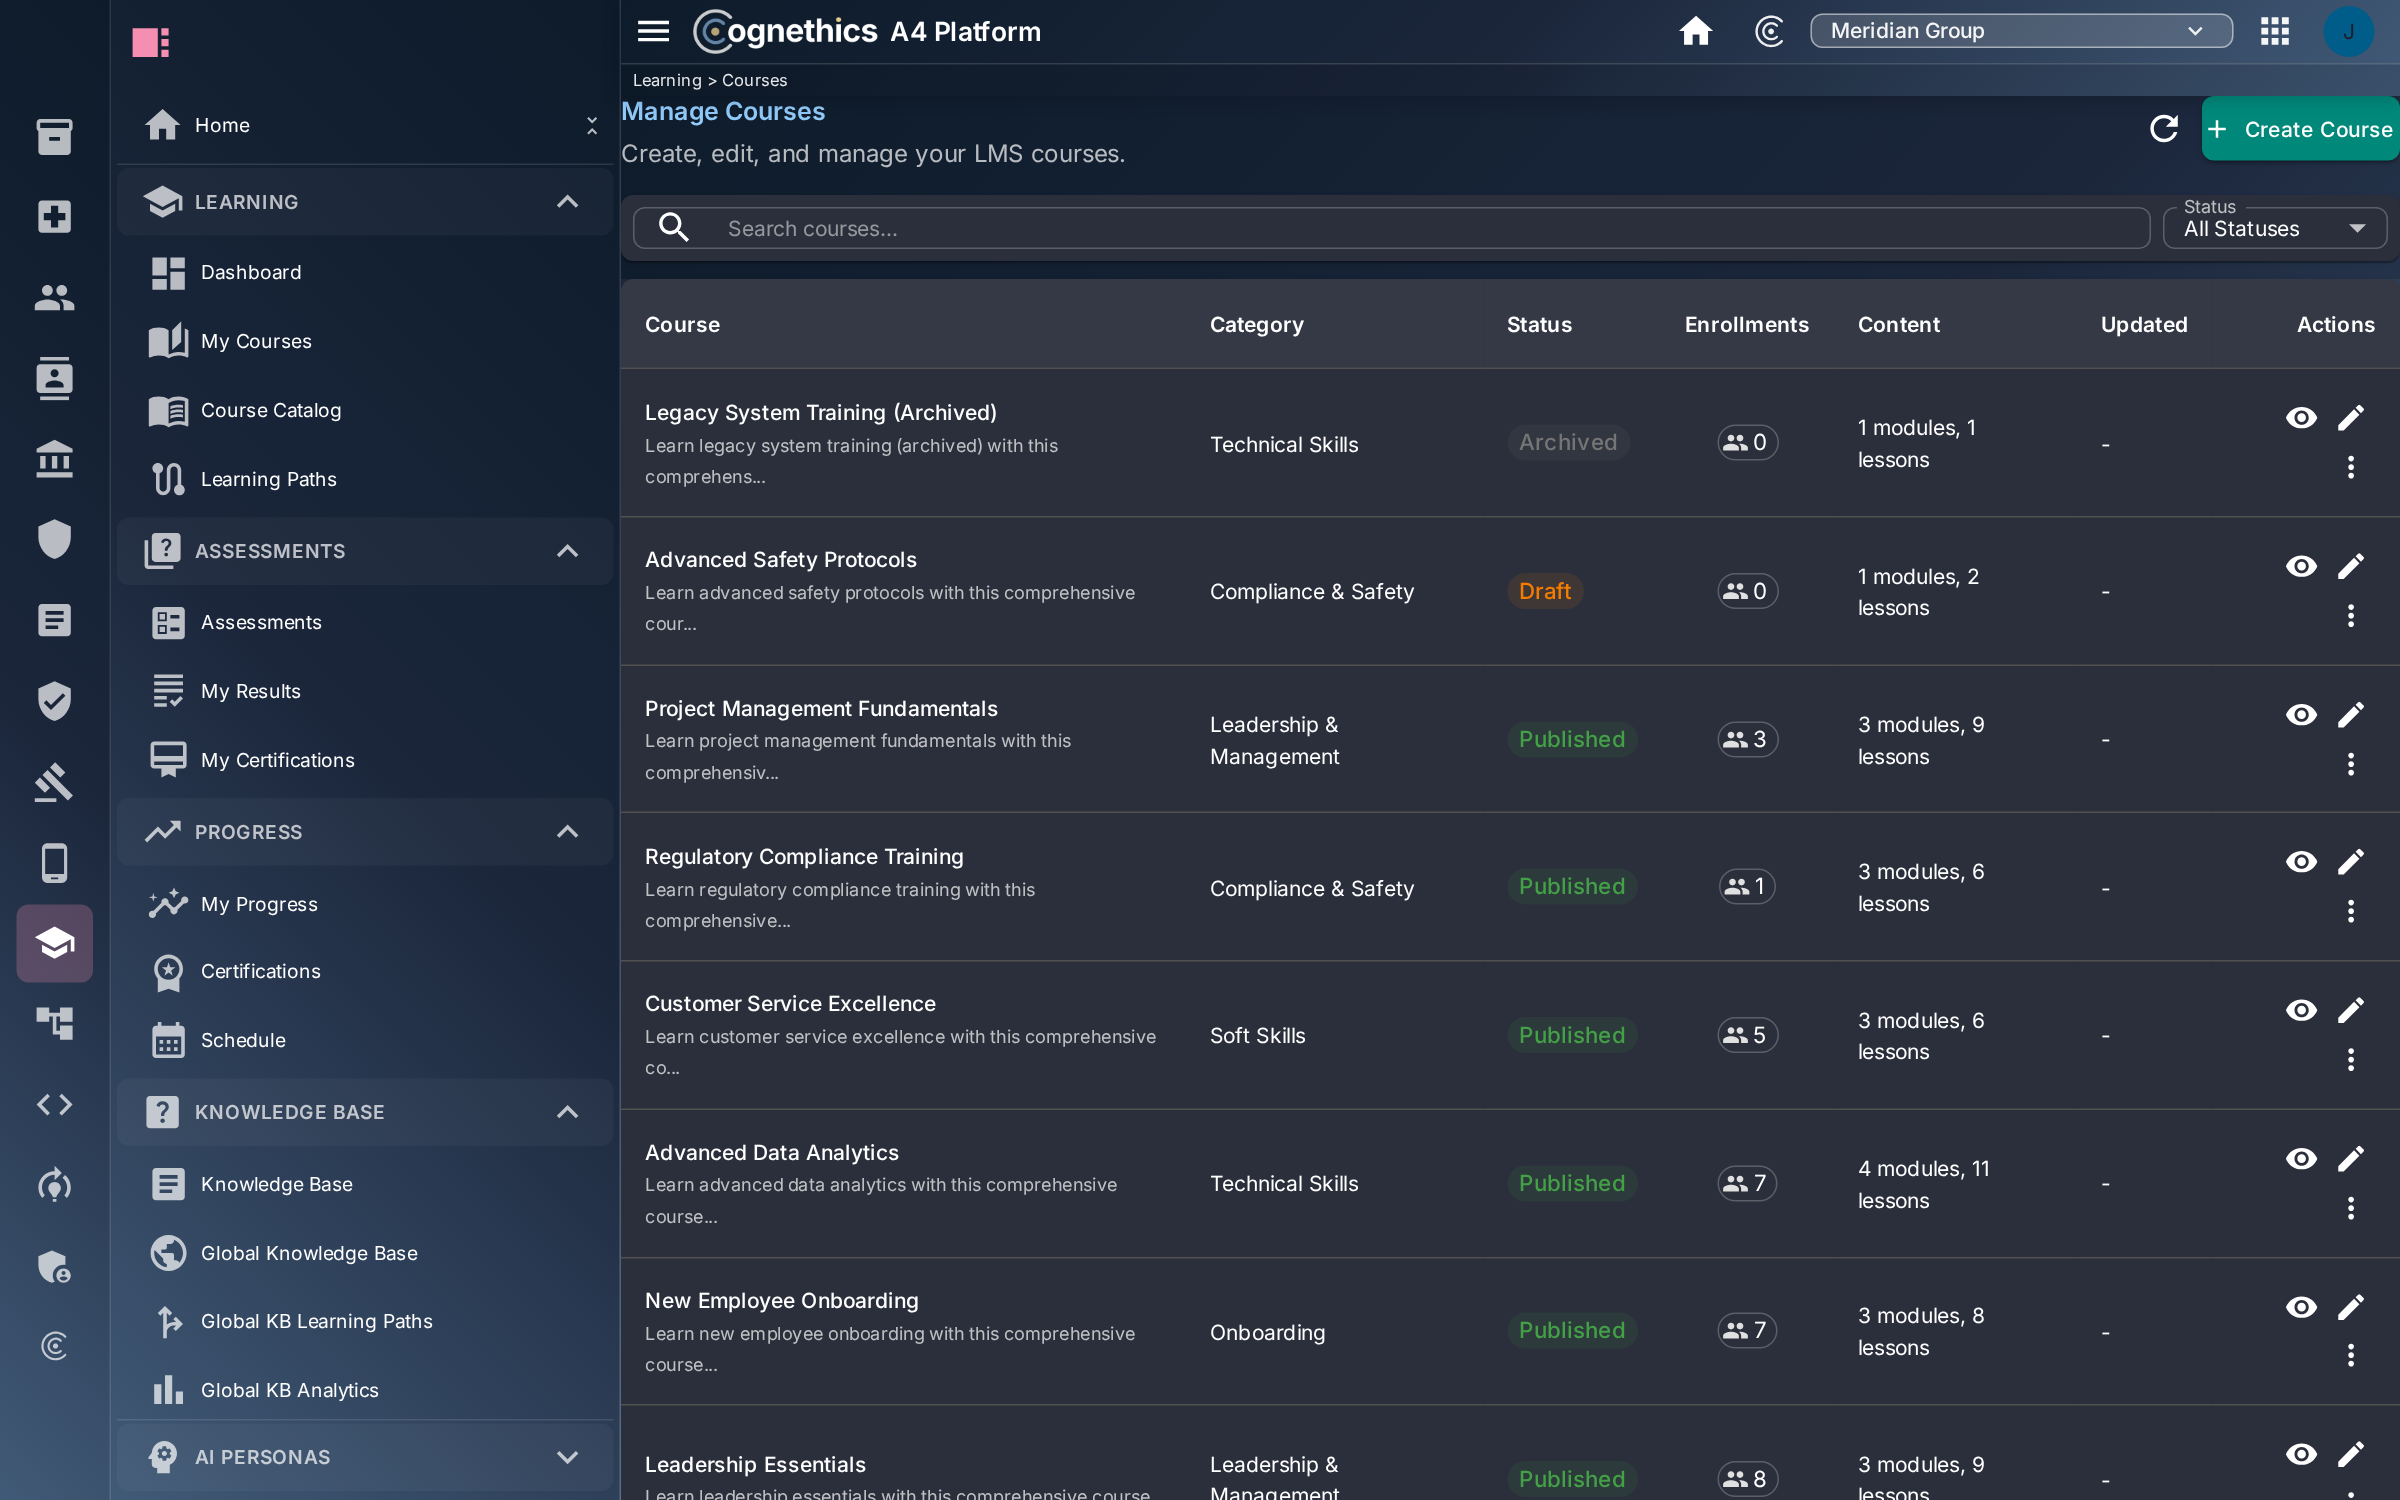Refresh the courses list

pos(2163,129)
